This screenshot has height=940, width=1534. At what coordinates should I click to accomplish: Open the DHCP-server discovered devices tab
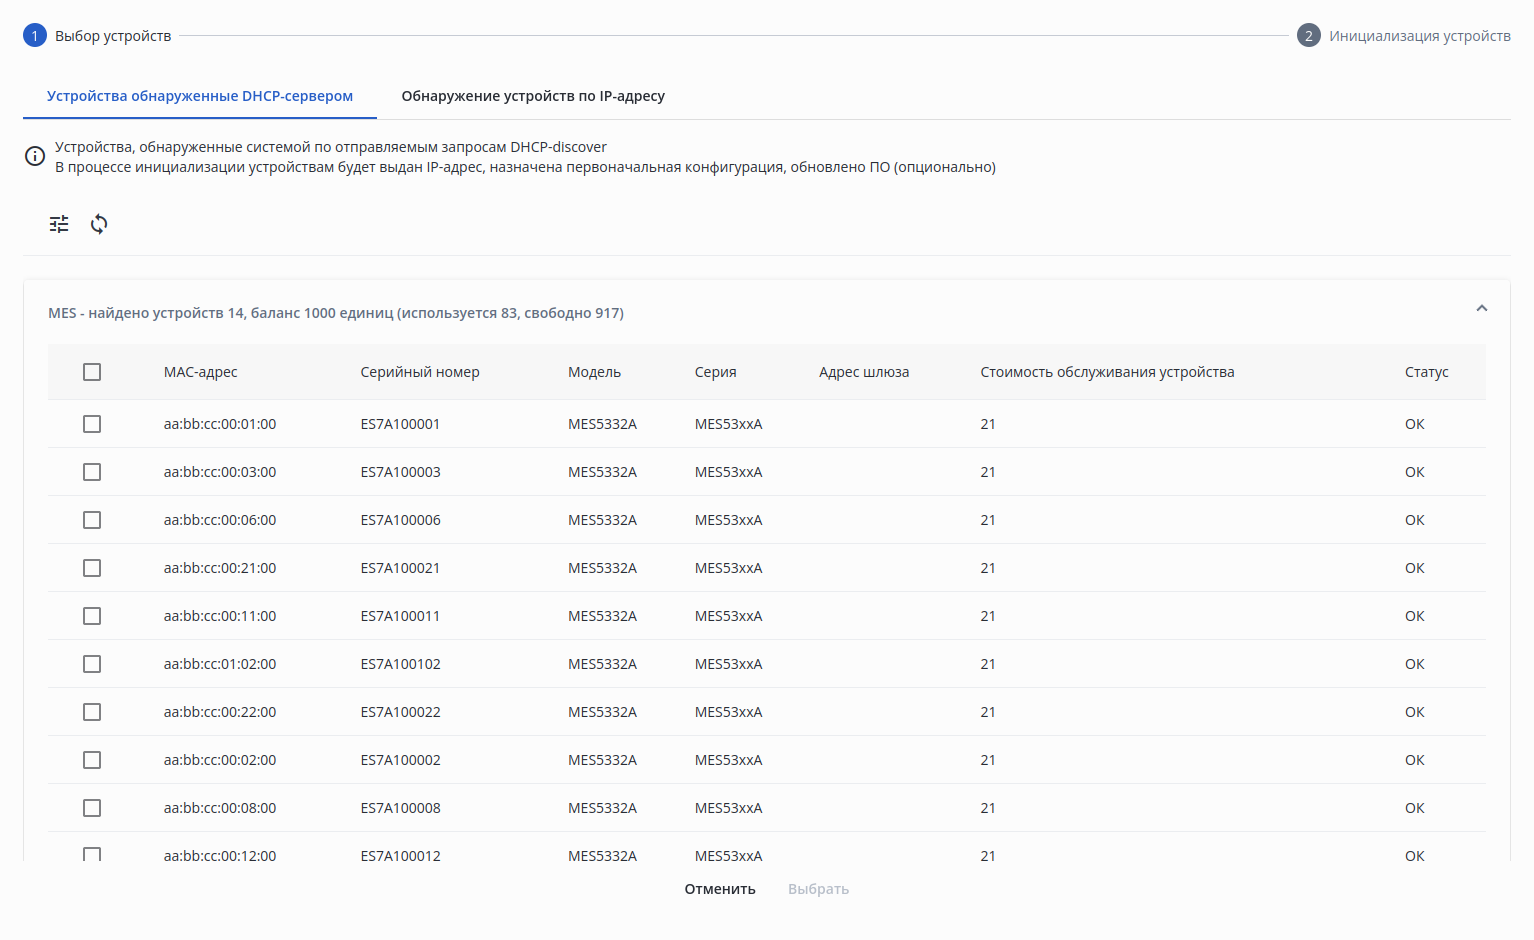click(x=200, y=96)
